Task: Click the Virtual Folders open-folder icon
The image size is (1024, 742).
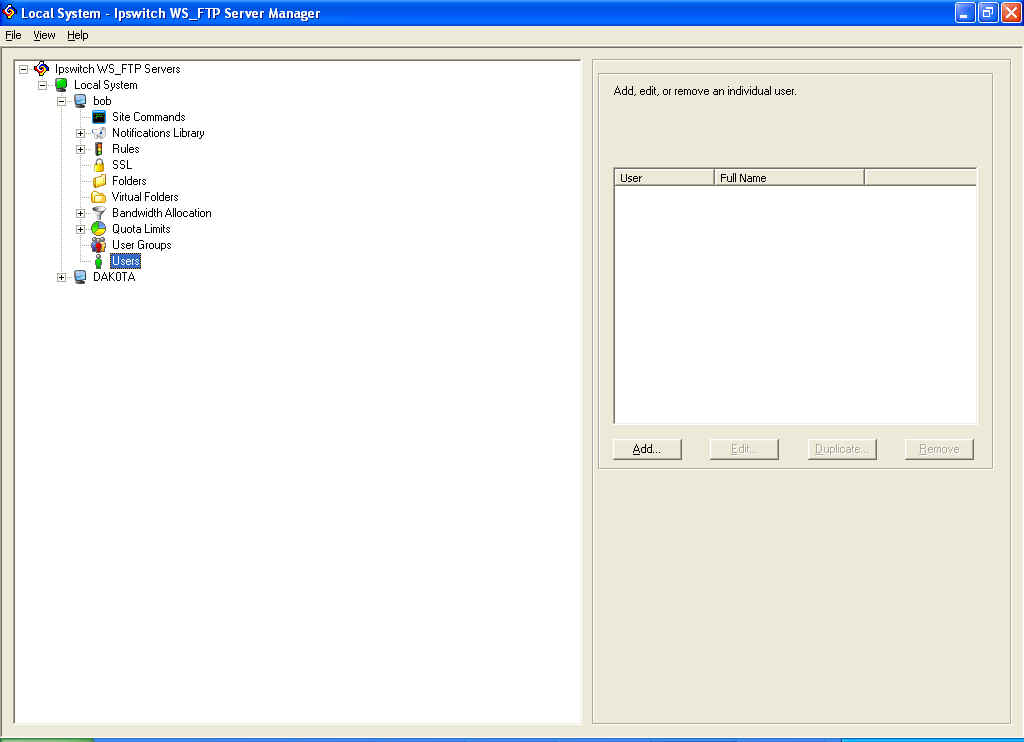Action: tap(99, 197)
